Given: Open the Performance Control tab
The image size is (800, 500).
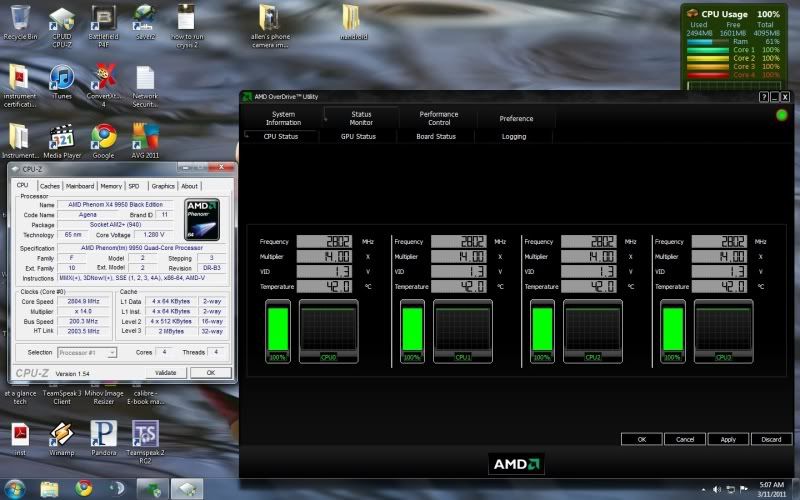Looking at the screenshot, I should (439, 118).
